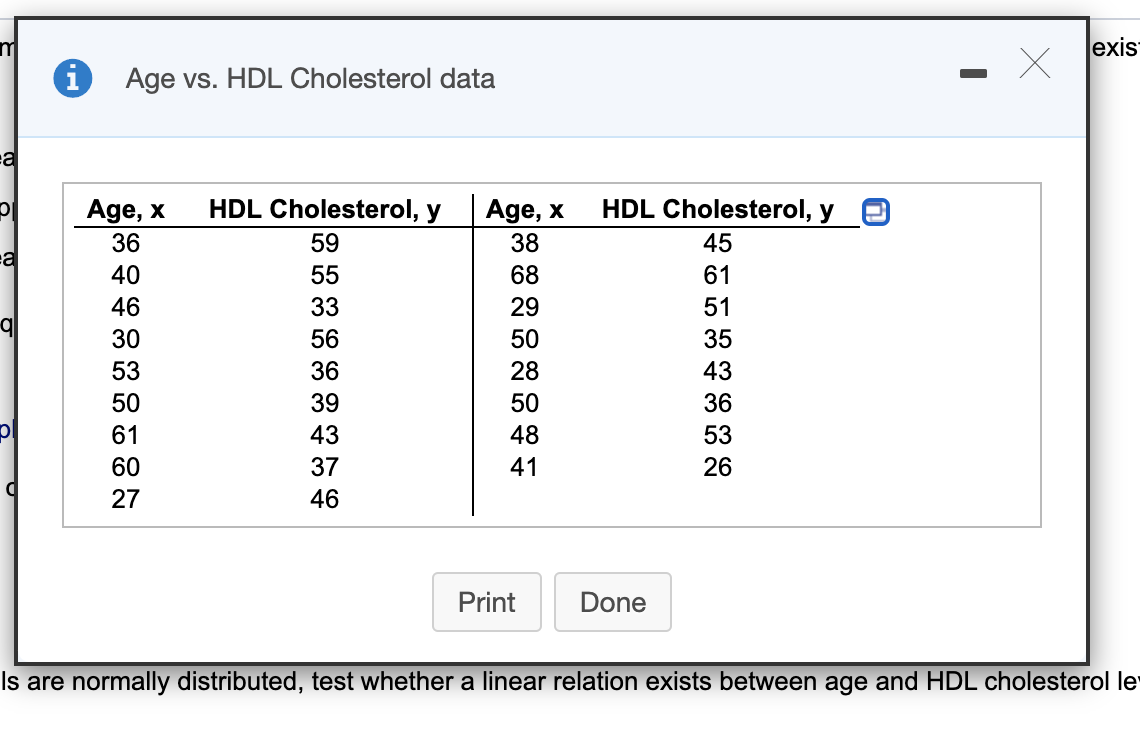Select the left "HDL Cholesterol, y" header
The height and width of the screenshot is (730, 1140).
pos(324,210)
